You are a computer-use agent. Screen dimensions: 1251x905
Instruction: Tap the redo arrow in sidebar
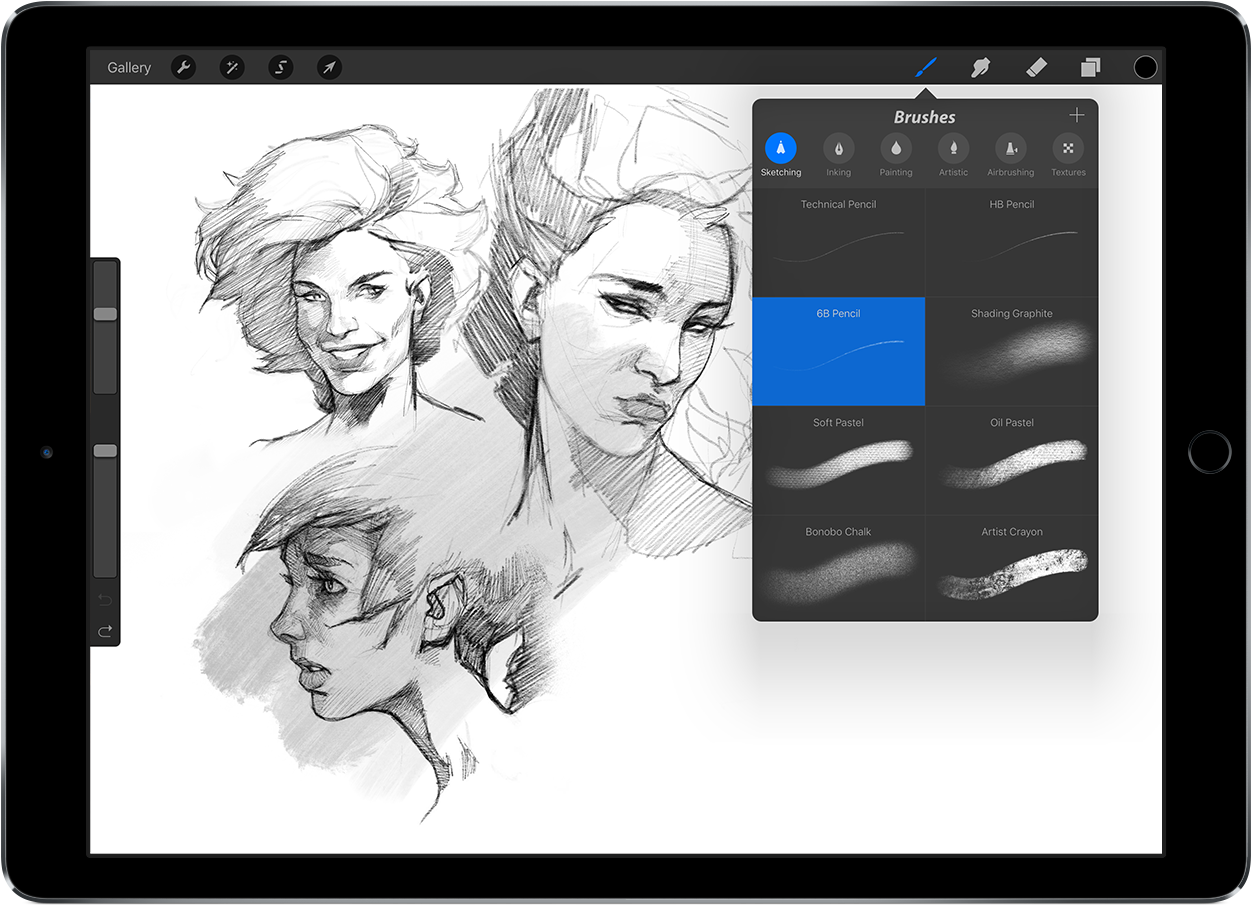click(105, 631)
